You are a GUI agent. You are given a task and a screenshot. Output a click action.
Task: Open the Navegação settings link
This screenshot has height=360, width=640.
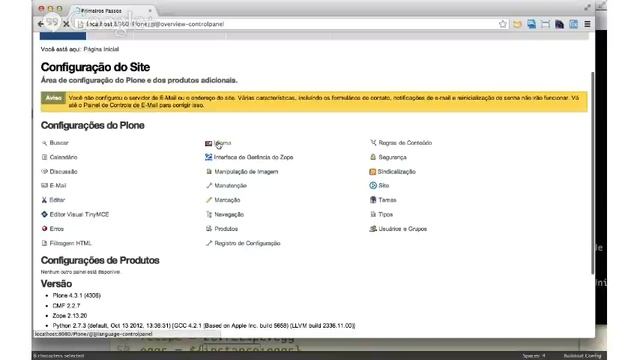tap(229, 214)
